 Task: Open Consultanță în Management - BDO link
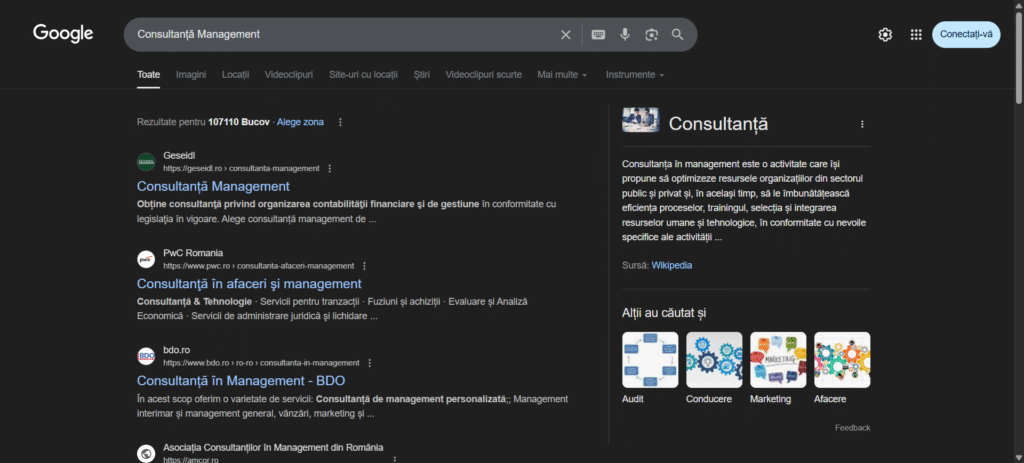241,381
